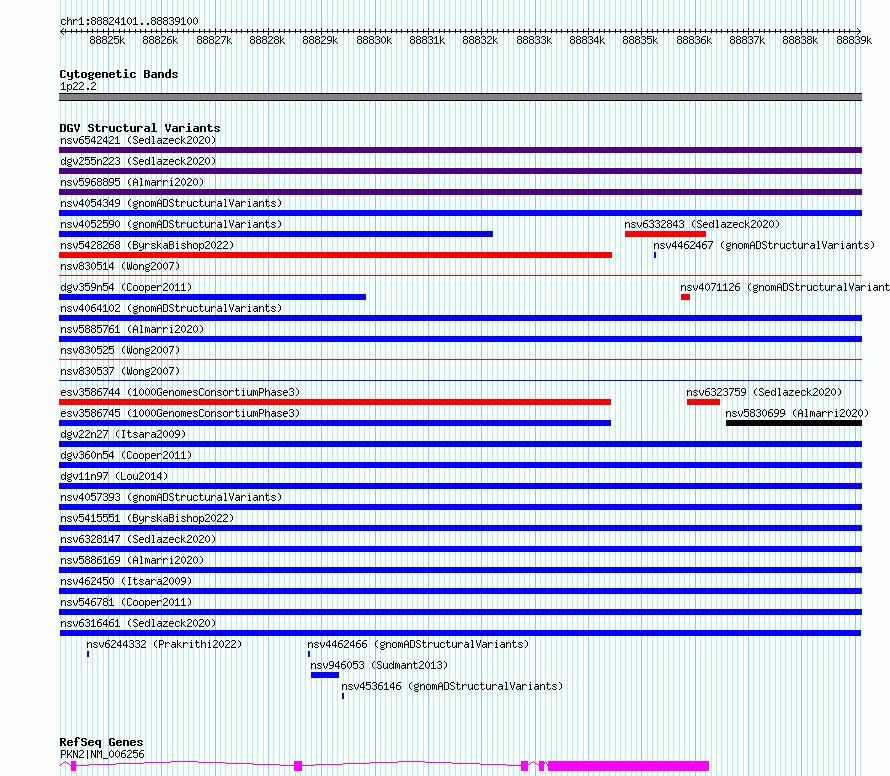This screenshot has width=890, height=776.
Task: Select the nsv830537 (Wong2007) label
Action: click(x=120, y=371)
